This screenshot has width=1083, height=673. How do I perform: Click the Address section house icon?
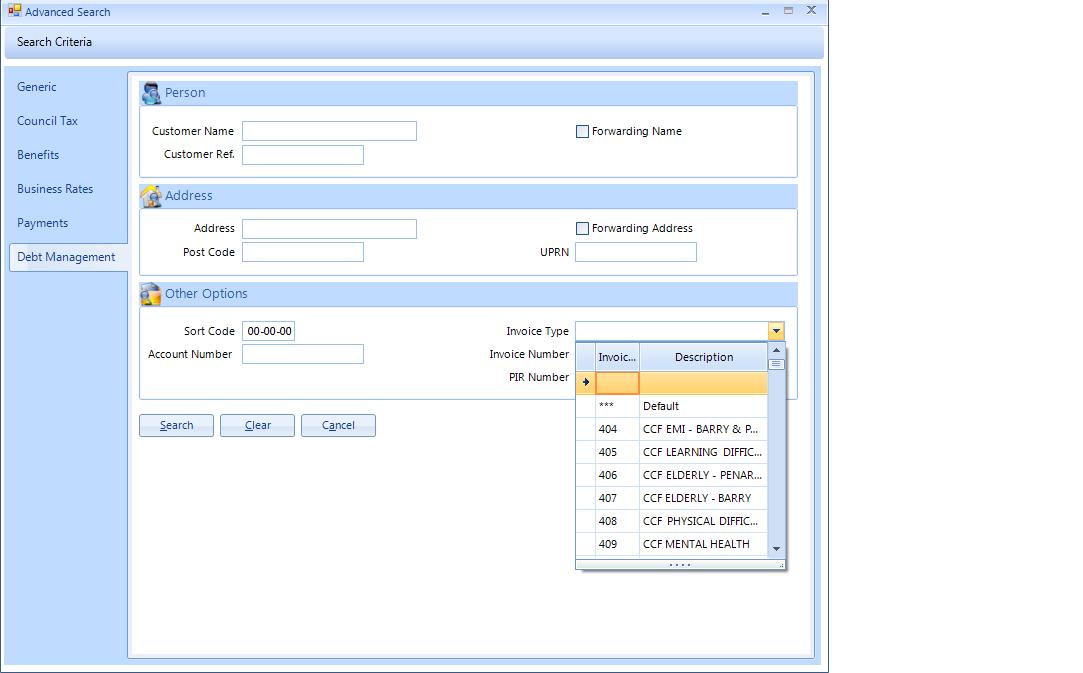(x=151, y=196)
